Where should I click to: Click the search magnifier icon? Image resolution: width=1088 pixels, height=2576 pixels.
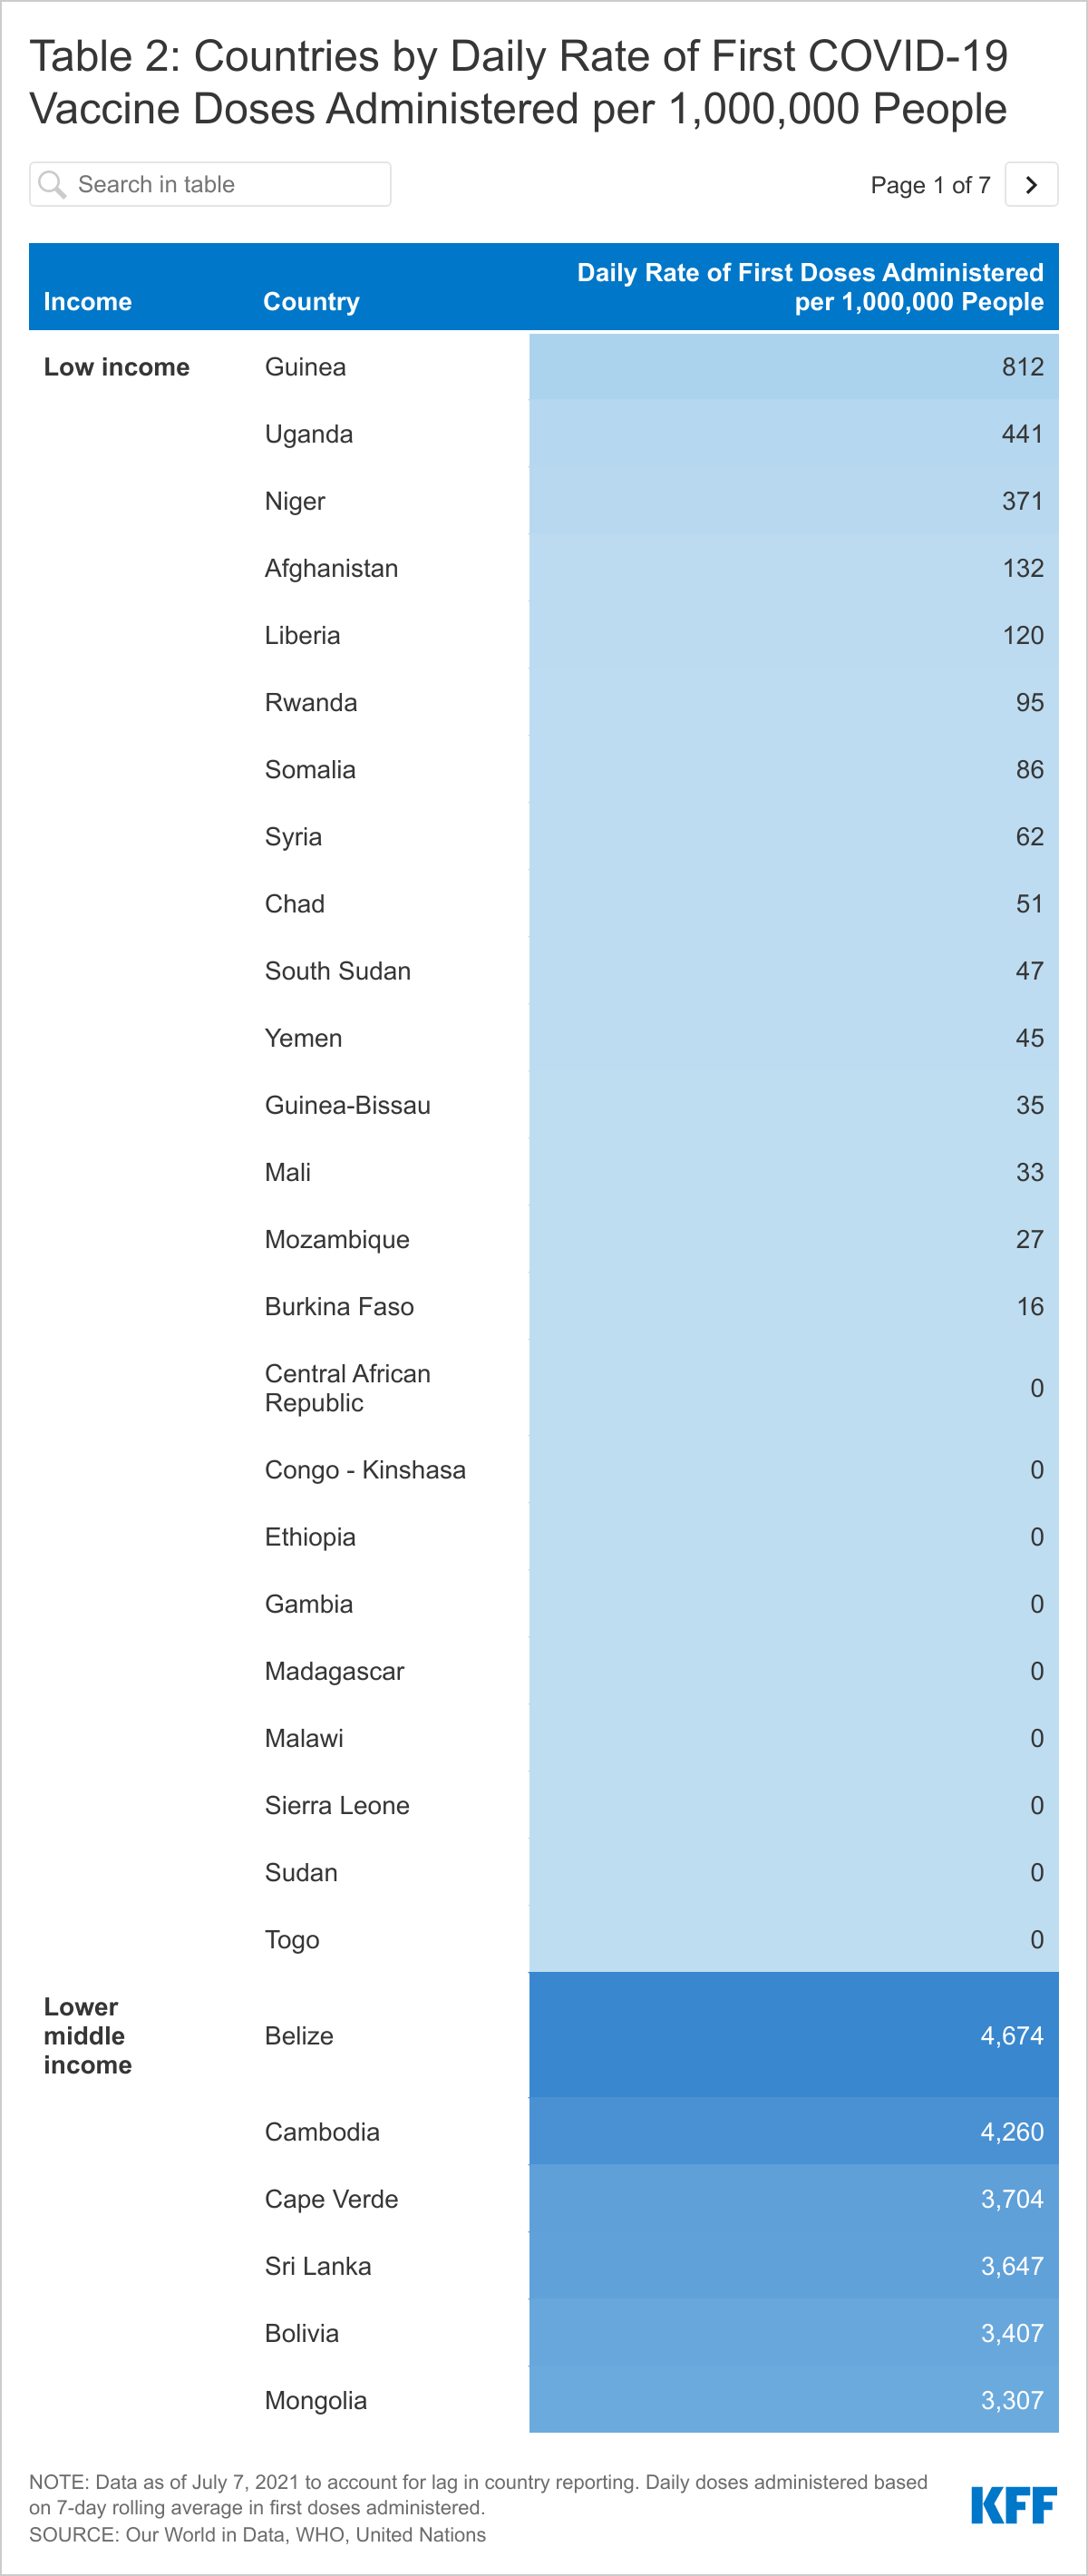52,184
